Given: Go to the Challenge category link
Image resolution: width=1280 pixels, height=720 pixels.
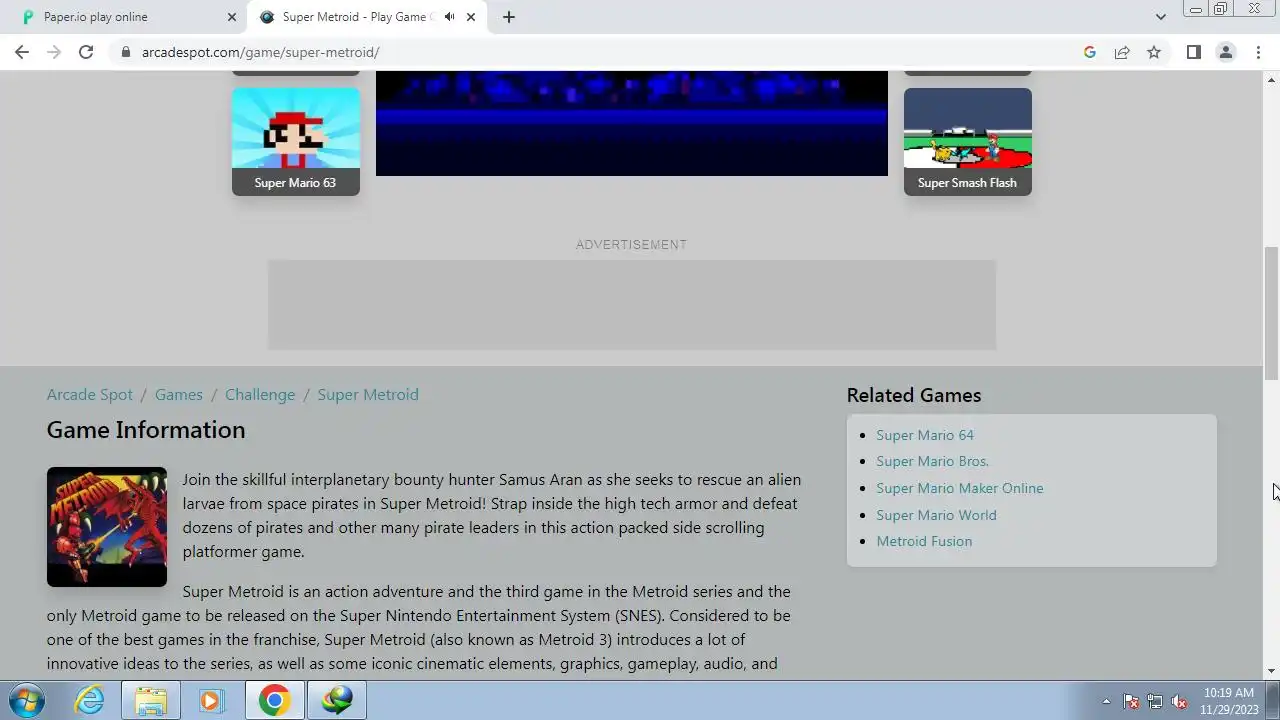Looking at the screenshot, I should [x=260, y=395].
